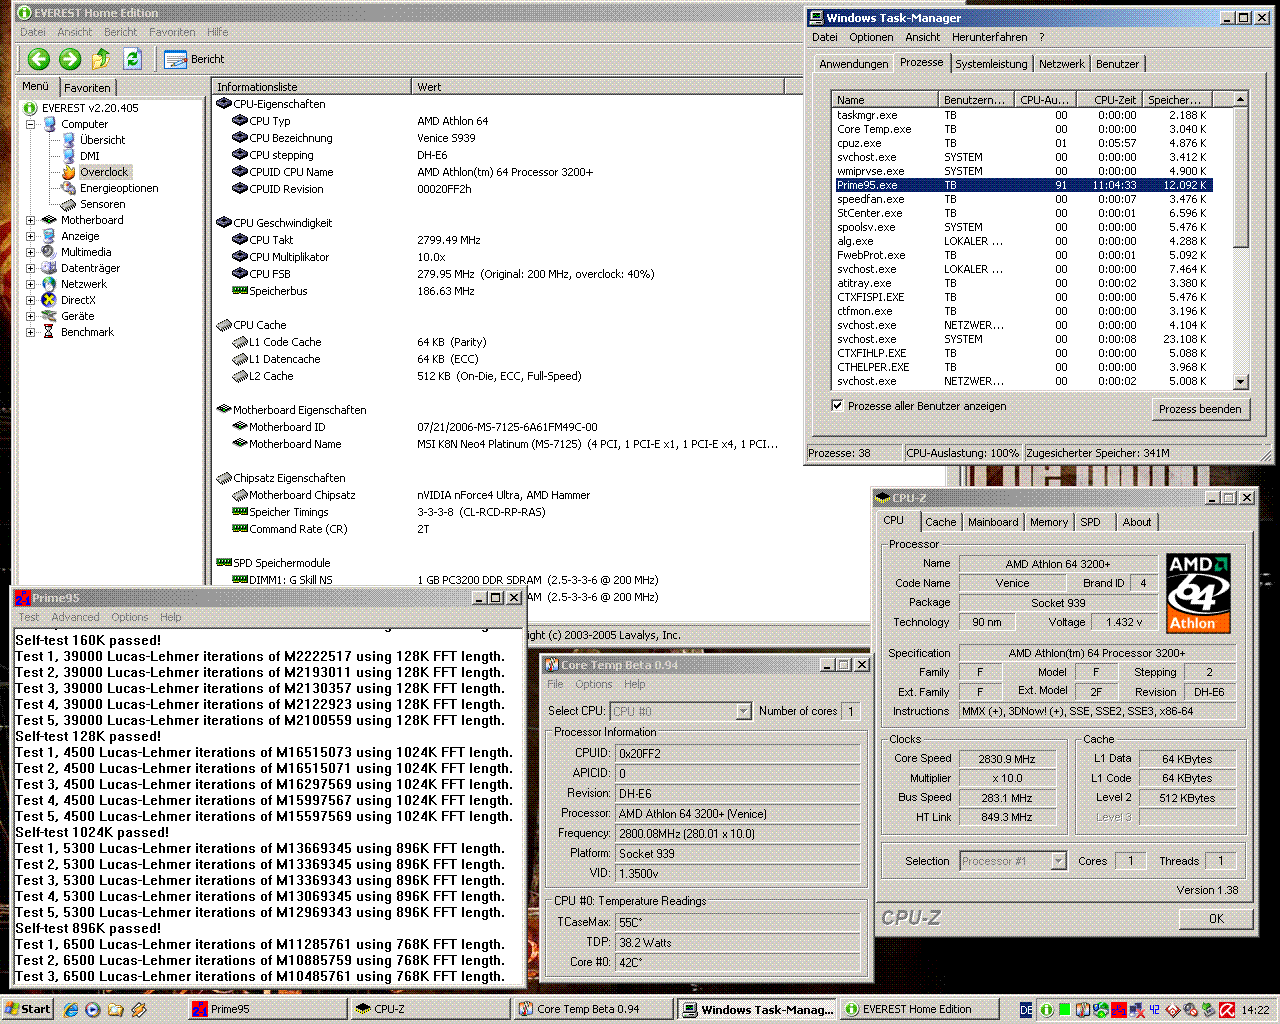The width and height of the screenshot is (1280, 1024).
Task: Click the AMD Athlon 64 logo in CPU-Z
Action: pyautogui.click(x=1198, y=593)
